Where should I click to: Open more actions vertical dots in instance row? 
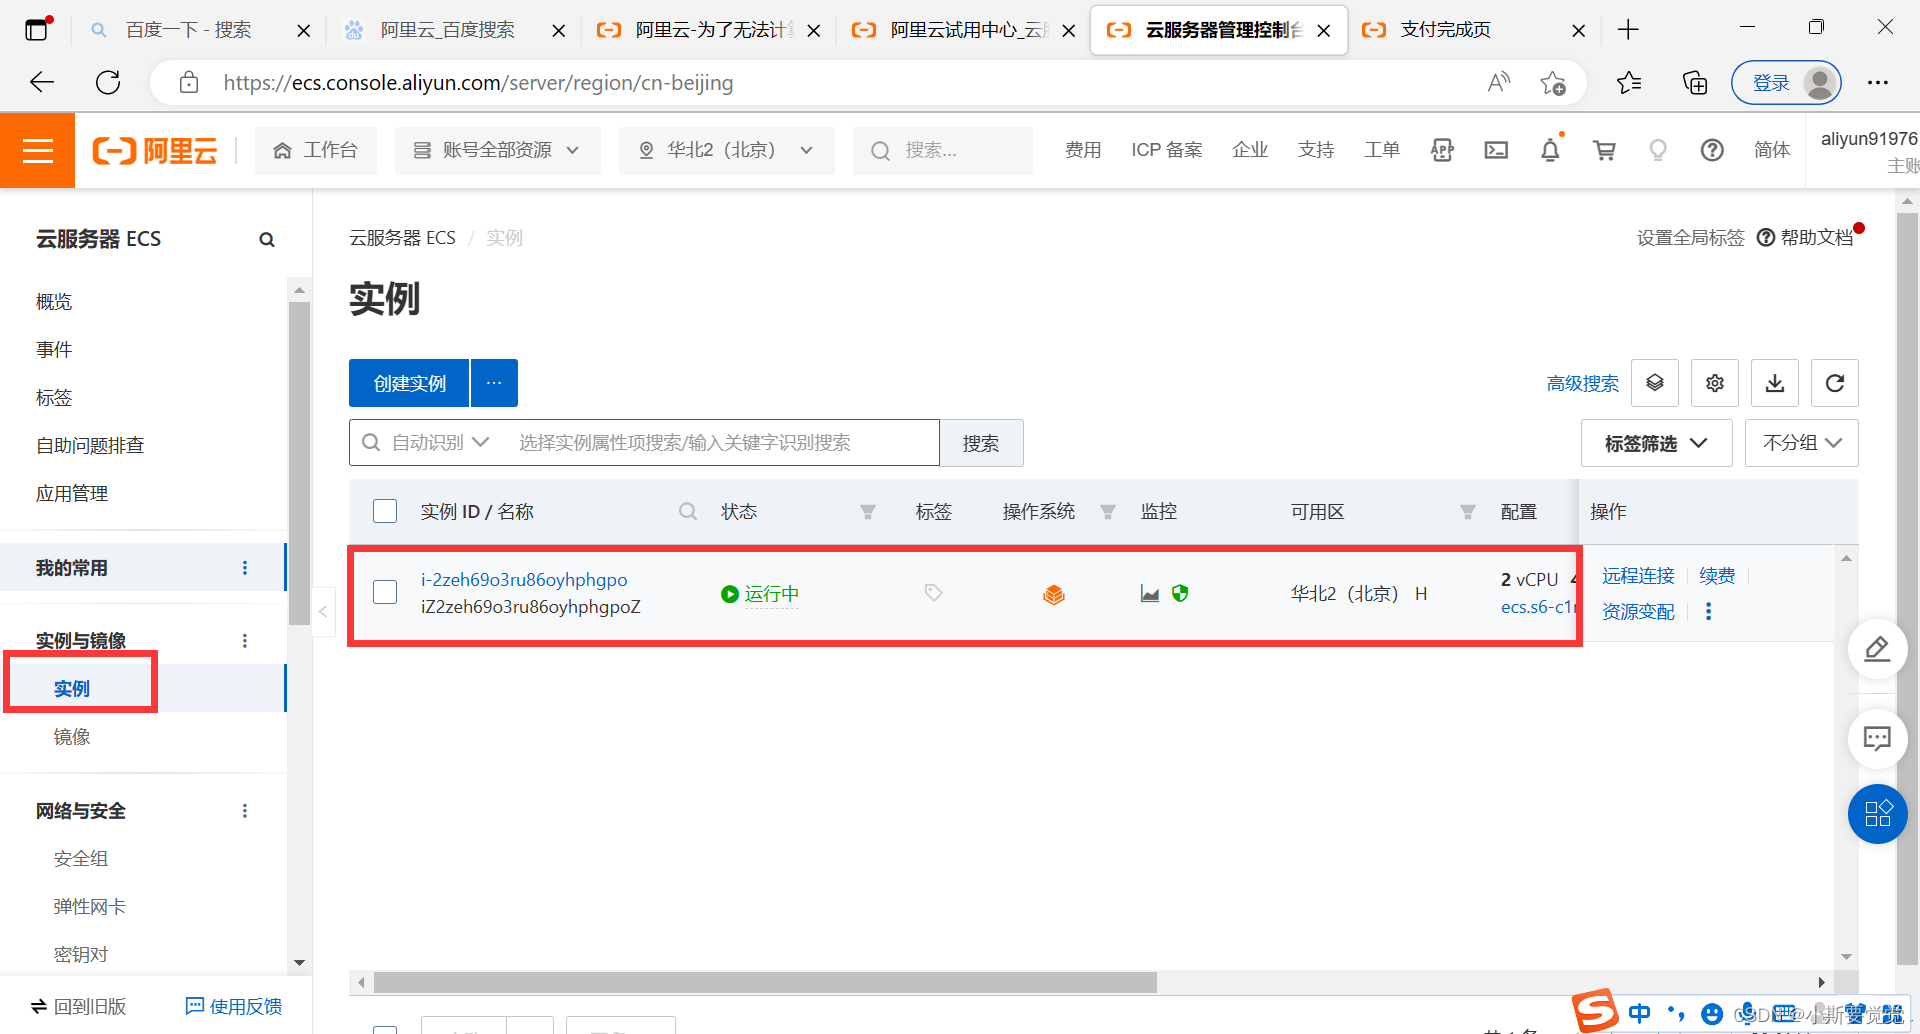1708,611
